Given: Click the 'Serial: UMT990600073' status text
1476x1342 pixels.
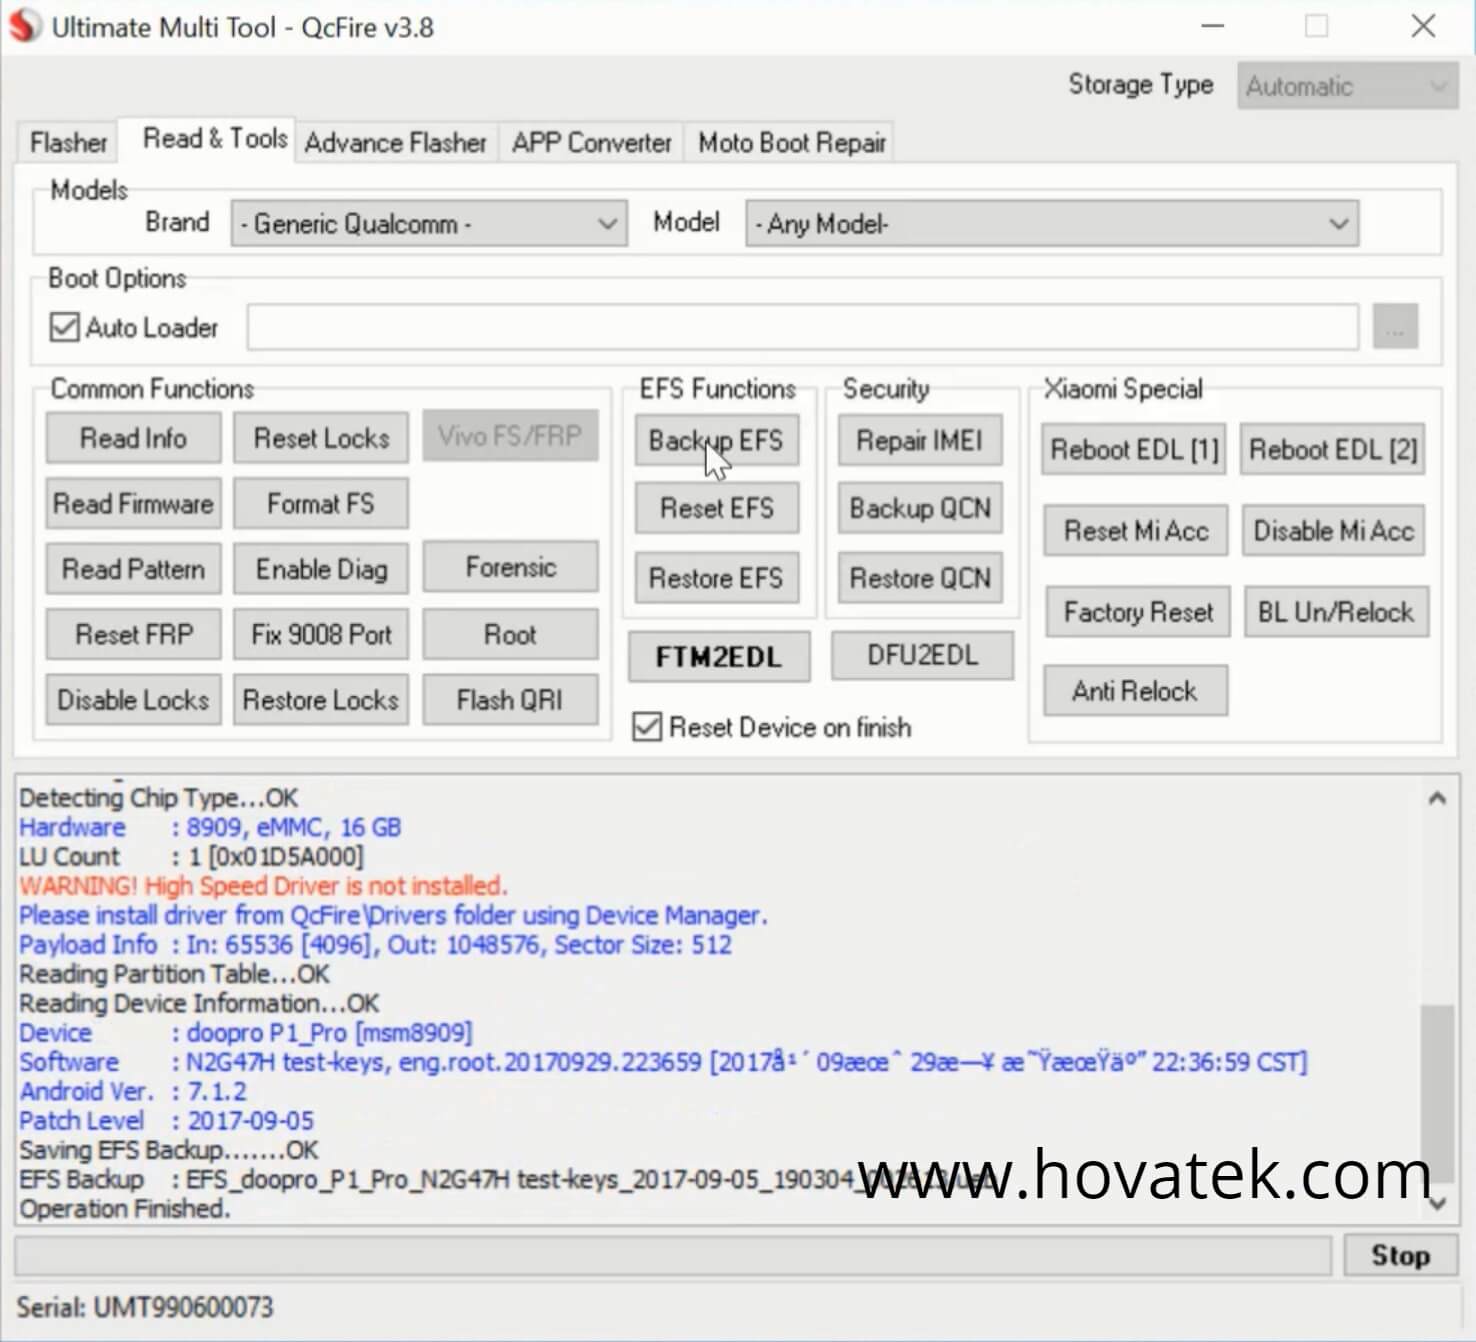Looking at the screenshot, I should point(144,1307).
